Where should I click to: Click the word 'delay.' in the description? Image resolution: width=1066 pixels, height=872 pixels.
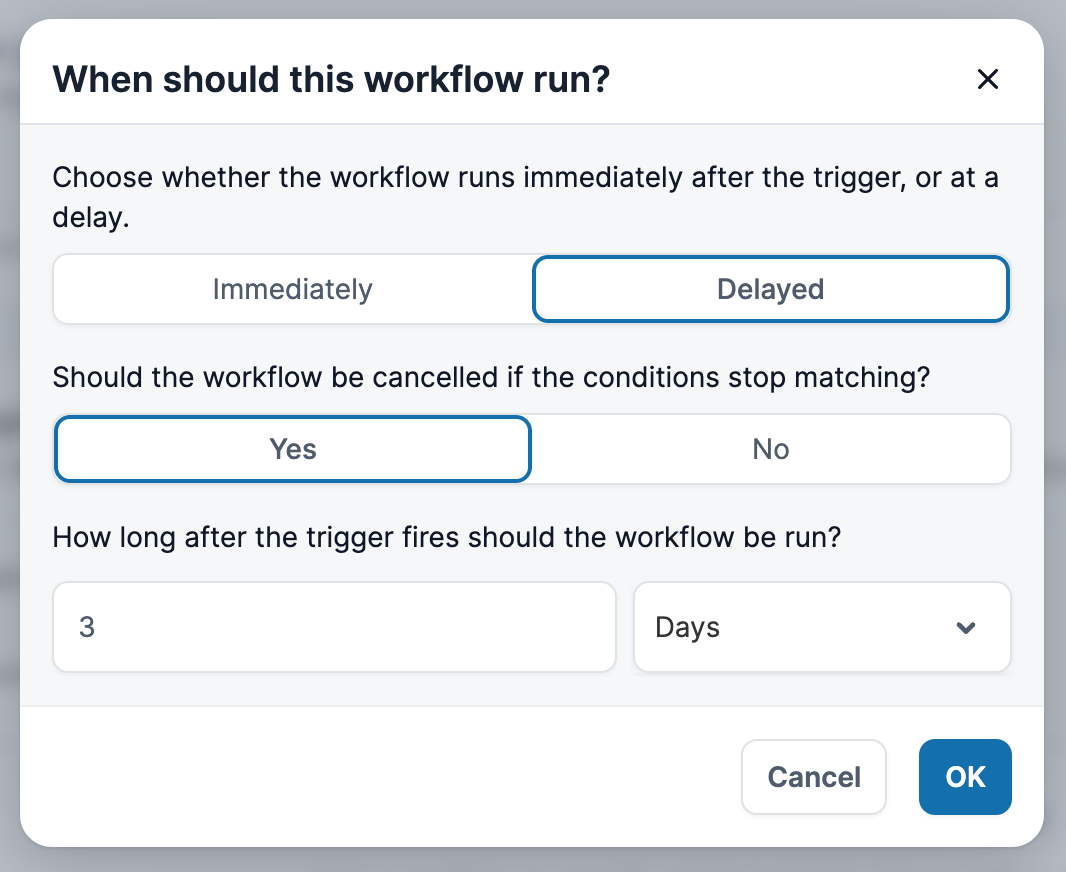tap(90, 218)
